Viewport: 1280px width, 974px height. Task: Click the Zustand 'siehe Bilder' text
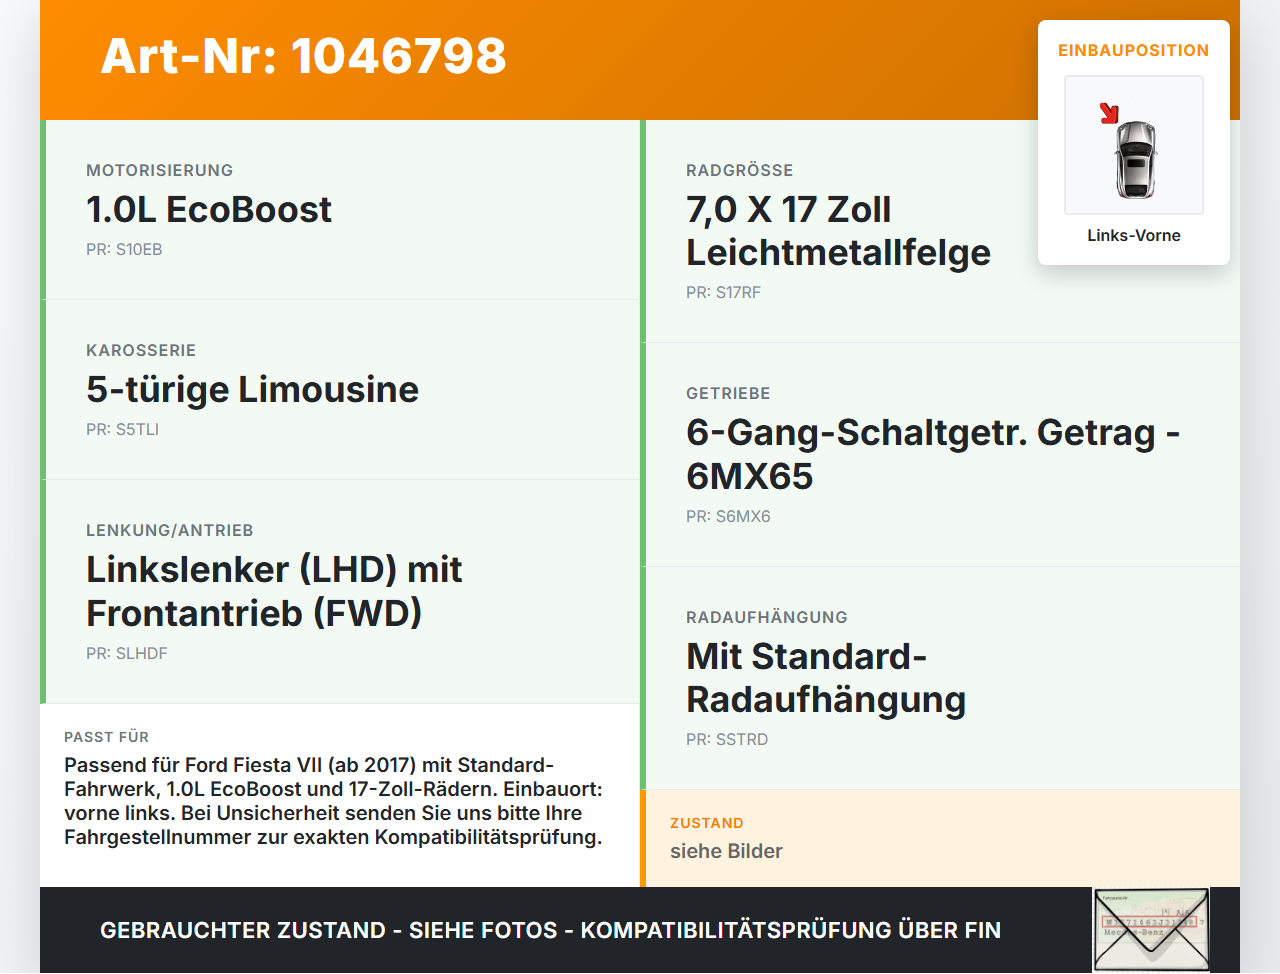[x=726, y=851]
